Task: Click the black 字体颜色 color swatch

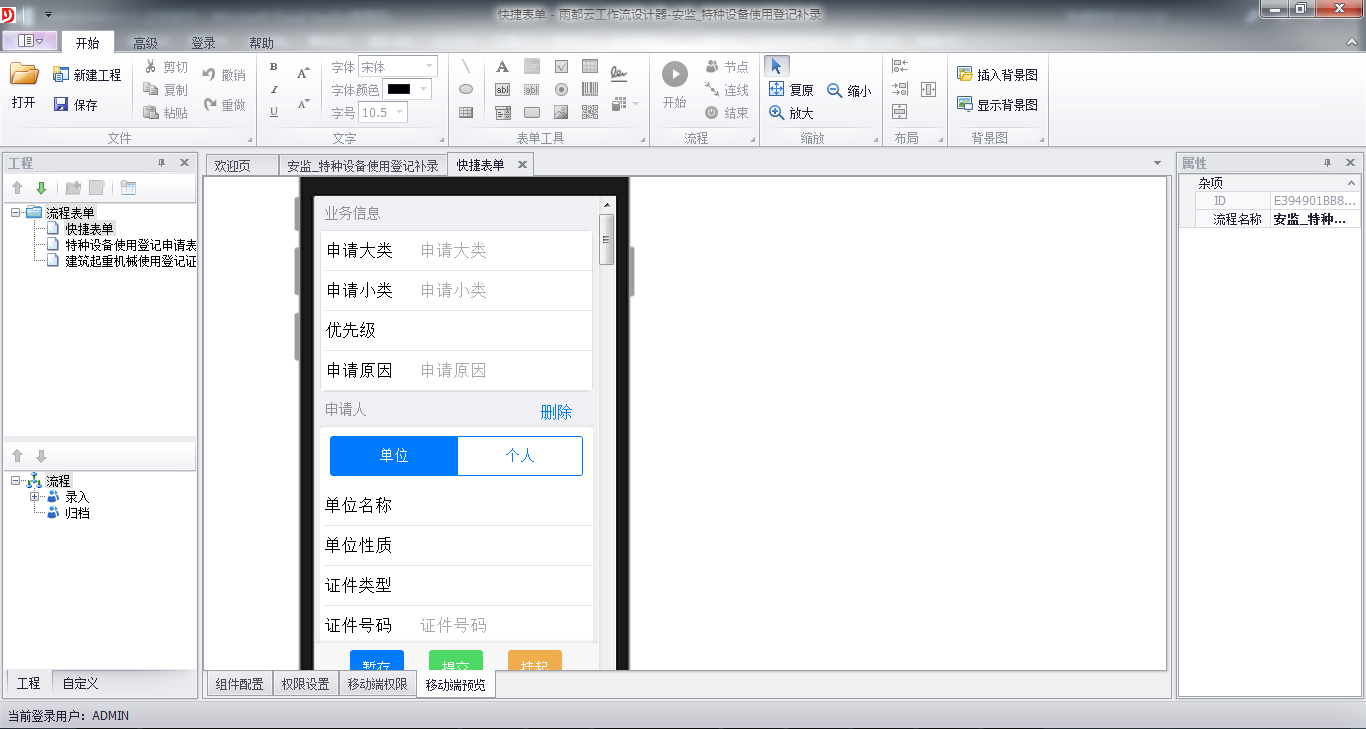Action: [398, 89]
